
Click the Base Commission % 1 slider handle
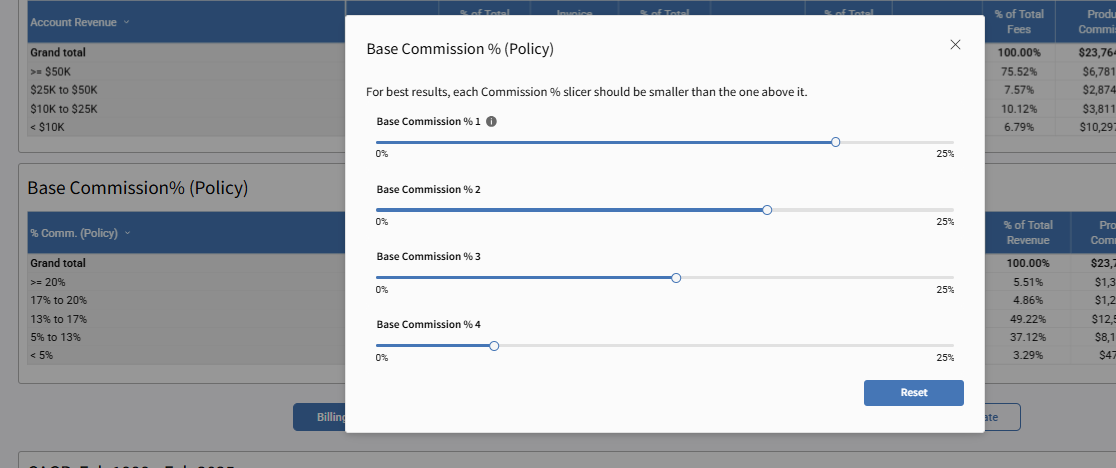point(836,142)
